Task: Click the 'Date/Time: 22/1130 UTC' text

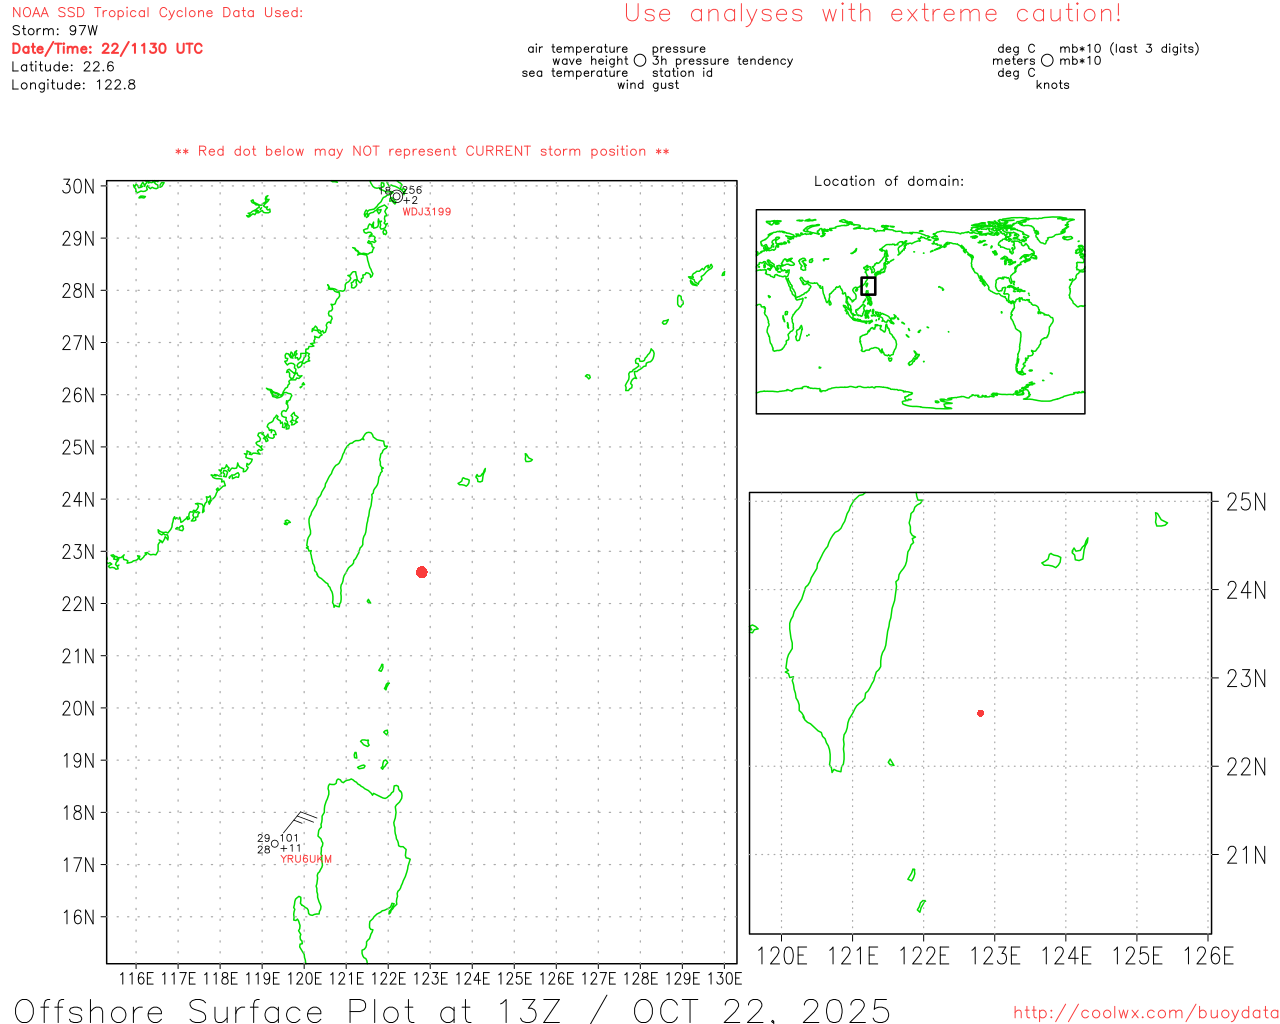Action: click(x=107, y=49)
